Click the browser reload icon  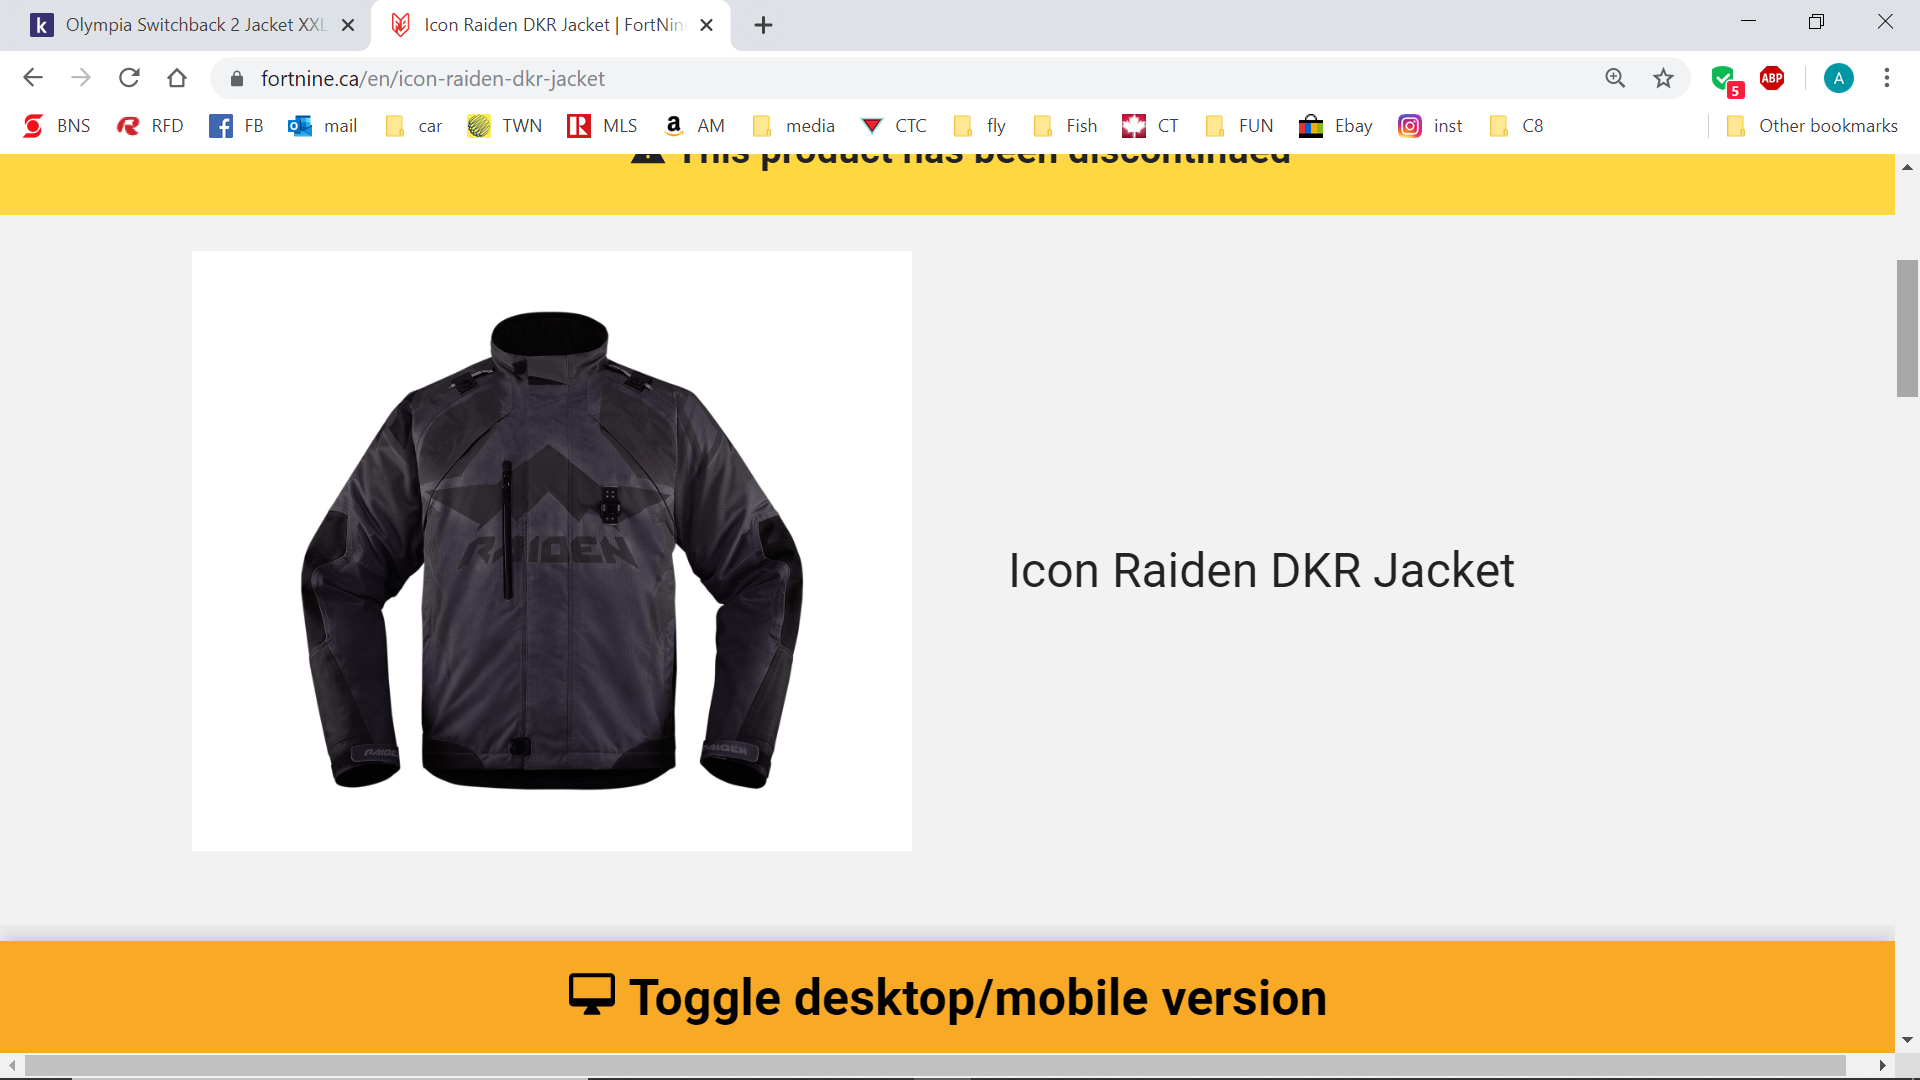(x=129, y=78)
